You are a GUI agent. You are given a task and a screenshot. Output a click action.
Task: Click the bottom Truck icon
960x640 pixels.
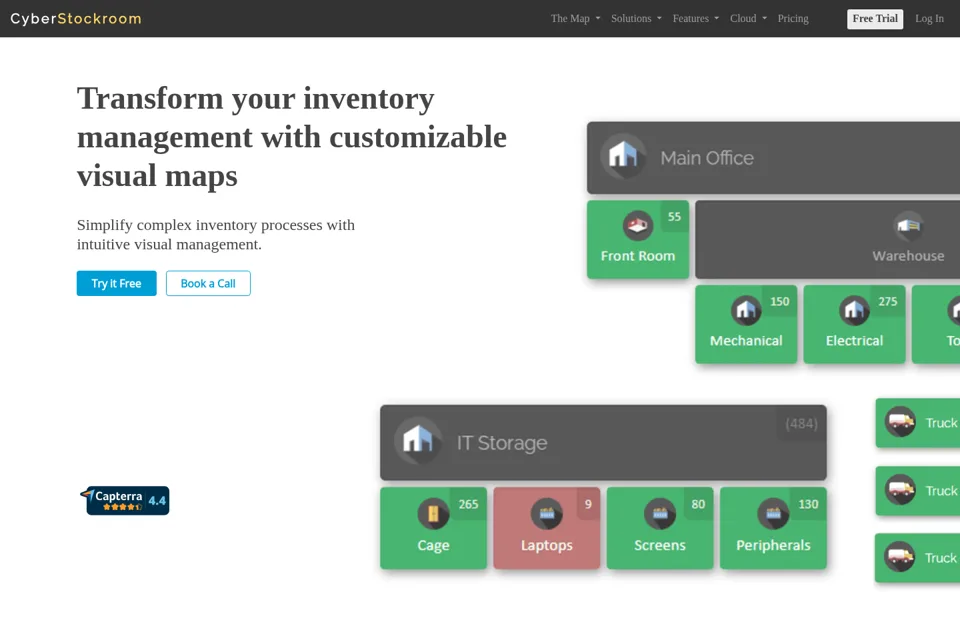[900, 557]
